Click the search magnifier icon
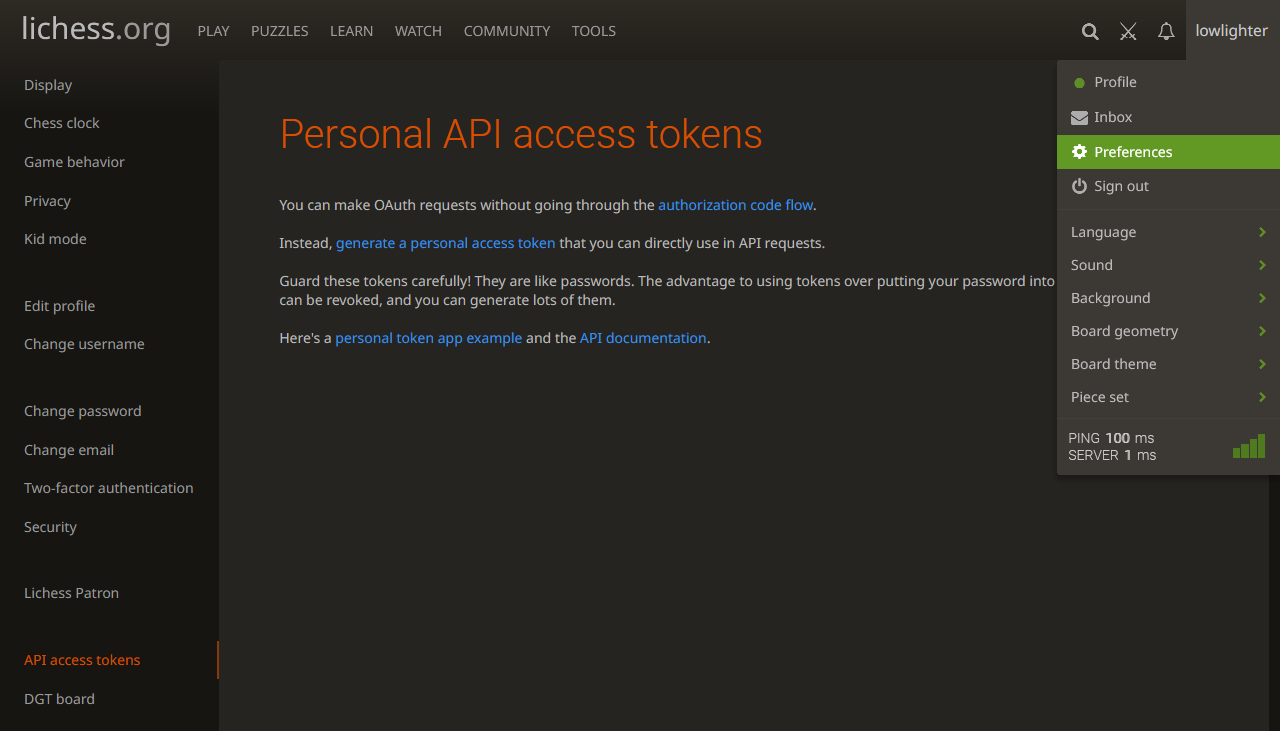Viewport: 1280px width, 731px height. pyautogui.click(x=1090, y=31)
